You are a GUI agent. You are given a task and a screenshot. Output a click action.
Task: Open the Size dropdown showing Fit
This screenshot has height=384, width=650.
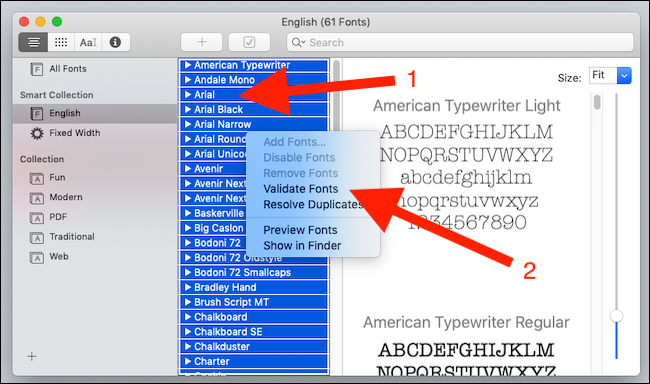click(x=610, y=75)
